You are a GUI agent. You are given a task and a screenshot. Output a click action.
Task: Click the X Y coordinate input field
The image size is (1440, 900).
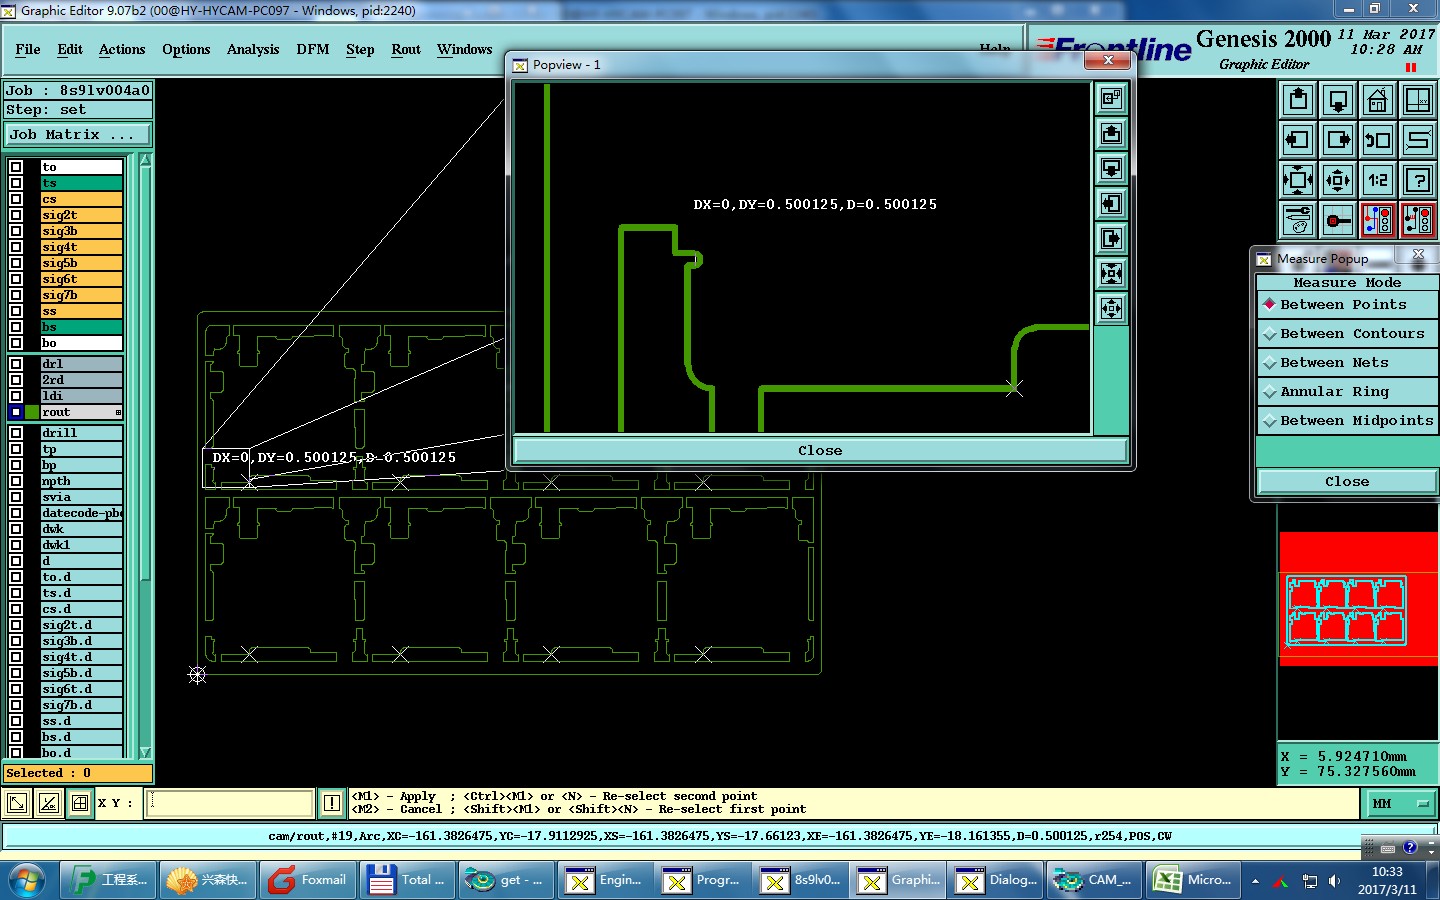[230, 803]
